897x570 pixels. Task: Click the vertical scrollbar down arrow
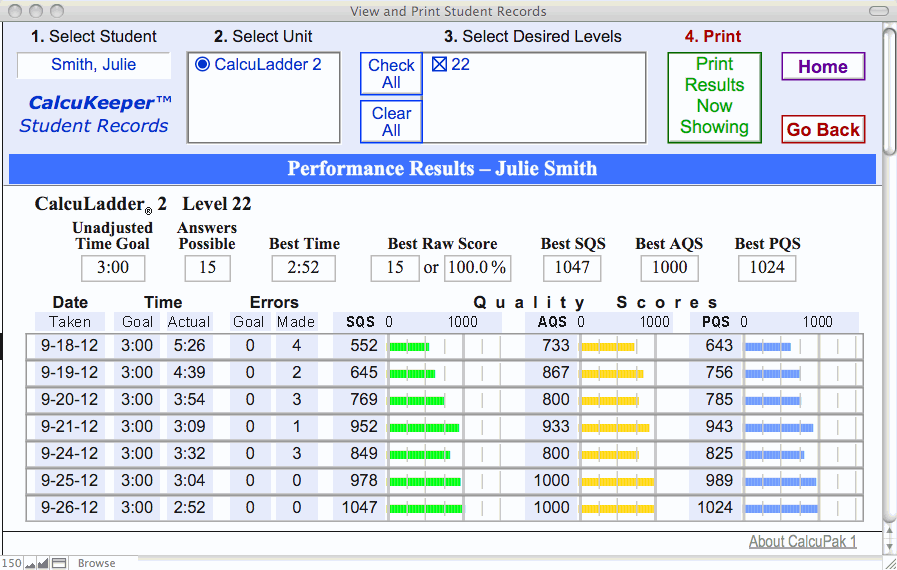[890, 547]
